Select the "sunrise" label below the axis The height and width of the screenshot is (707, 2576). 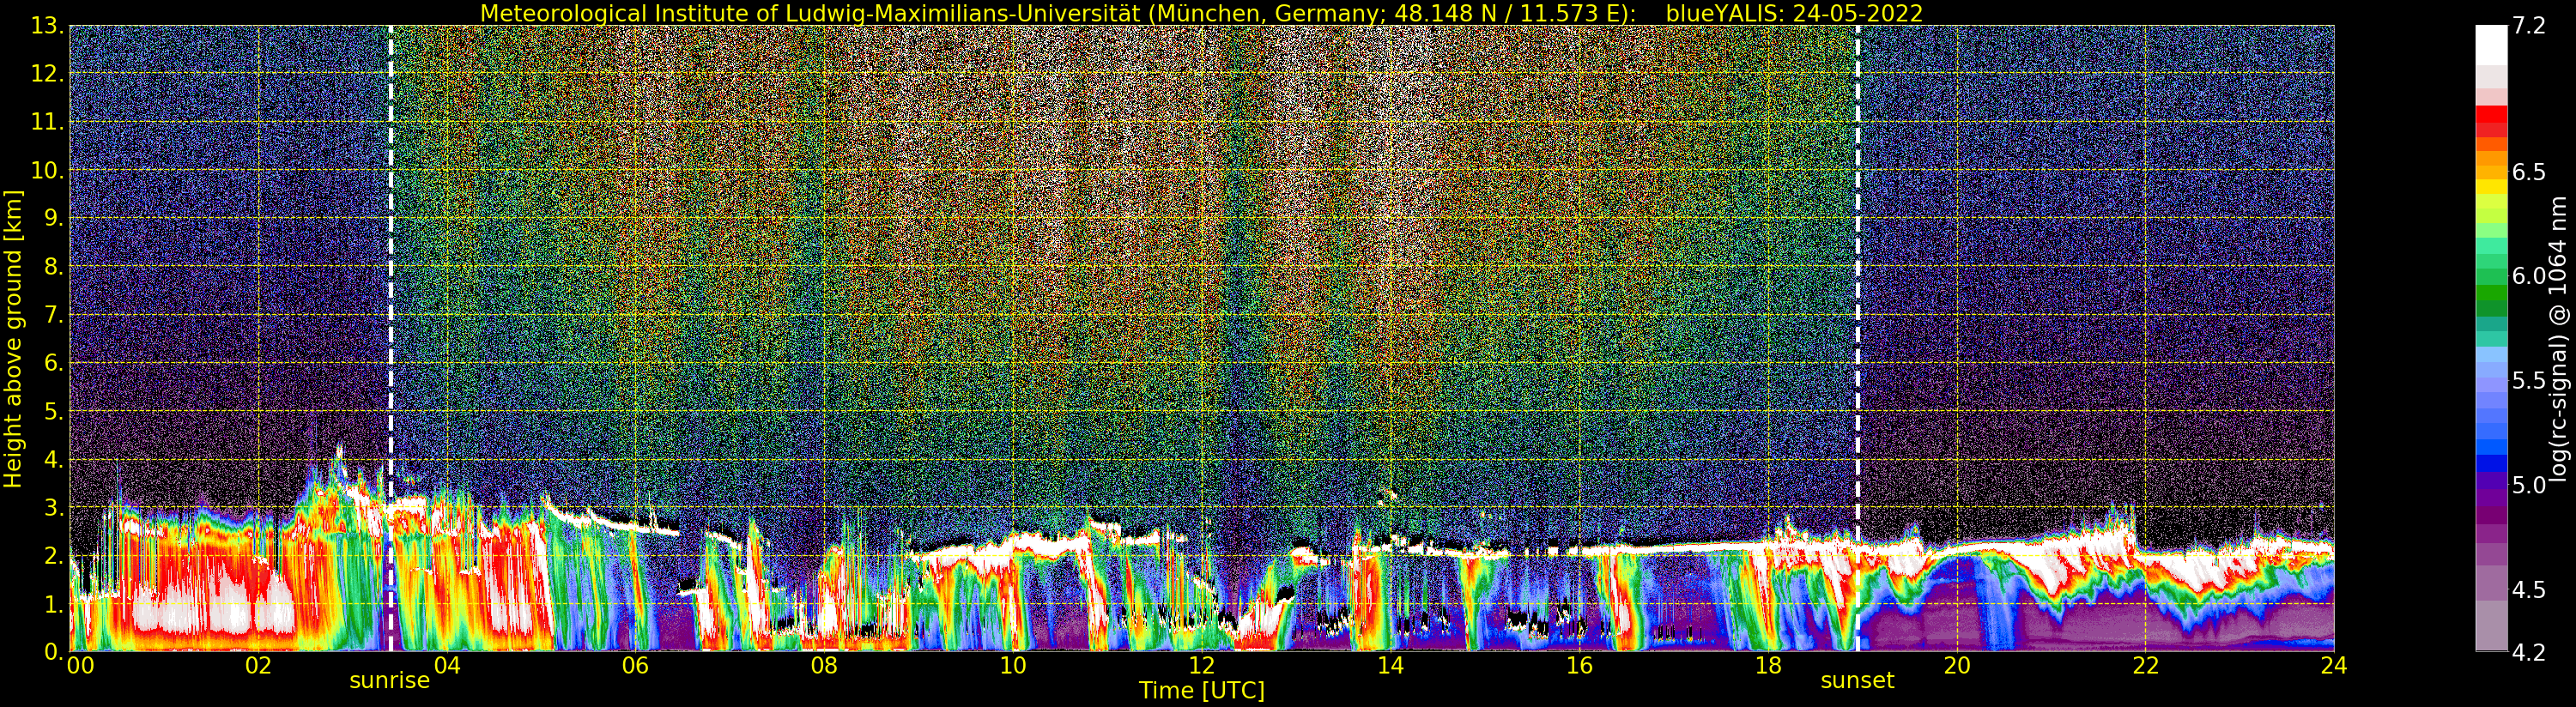[389, 681]
